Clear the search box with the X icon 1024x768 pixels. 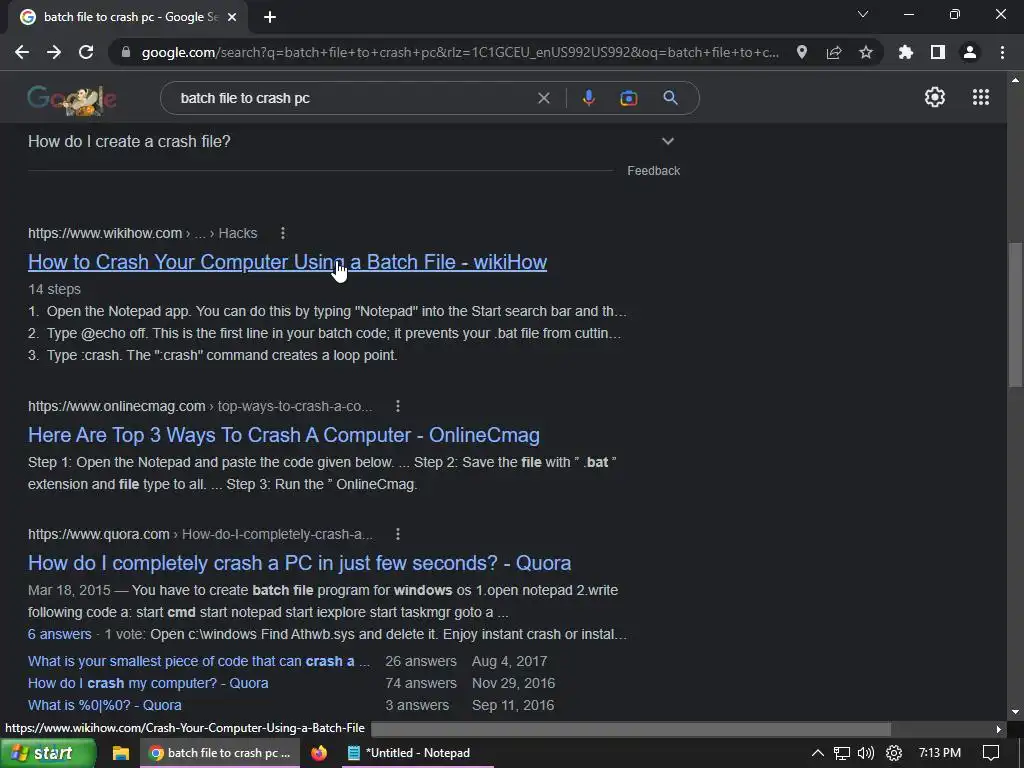pyautogui.click(x=543, y=98)
